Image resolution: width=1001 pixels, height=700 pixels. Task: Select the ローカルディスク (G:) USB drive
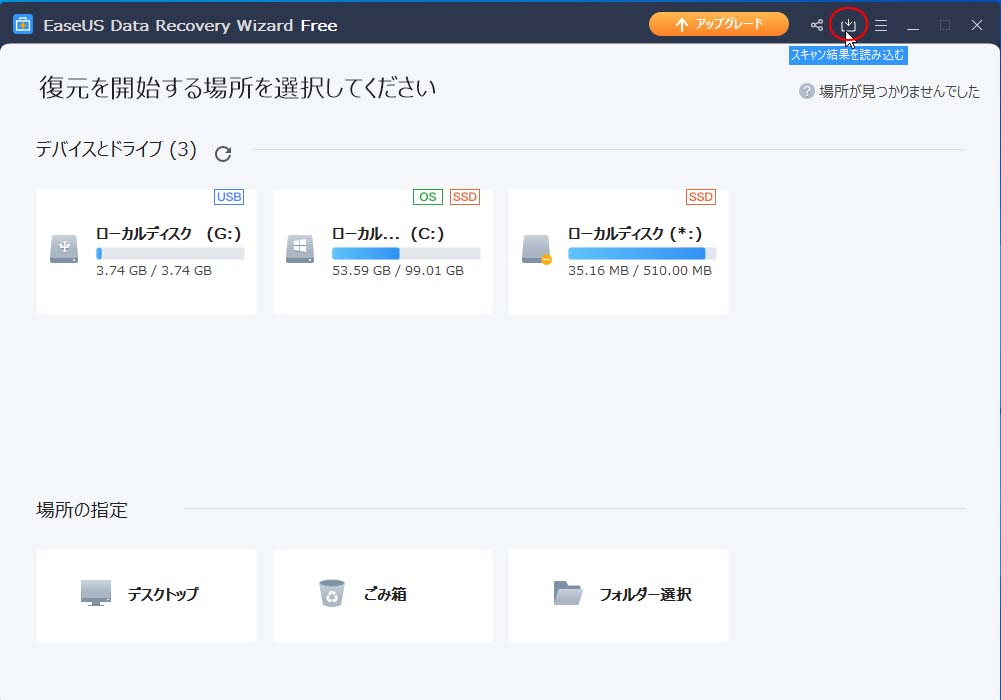tap(146, 251)
